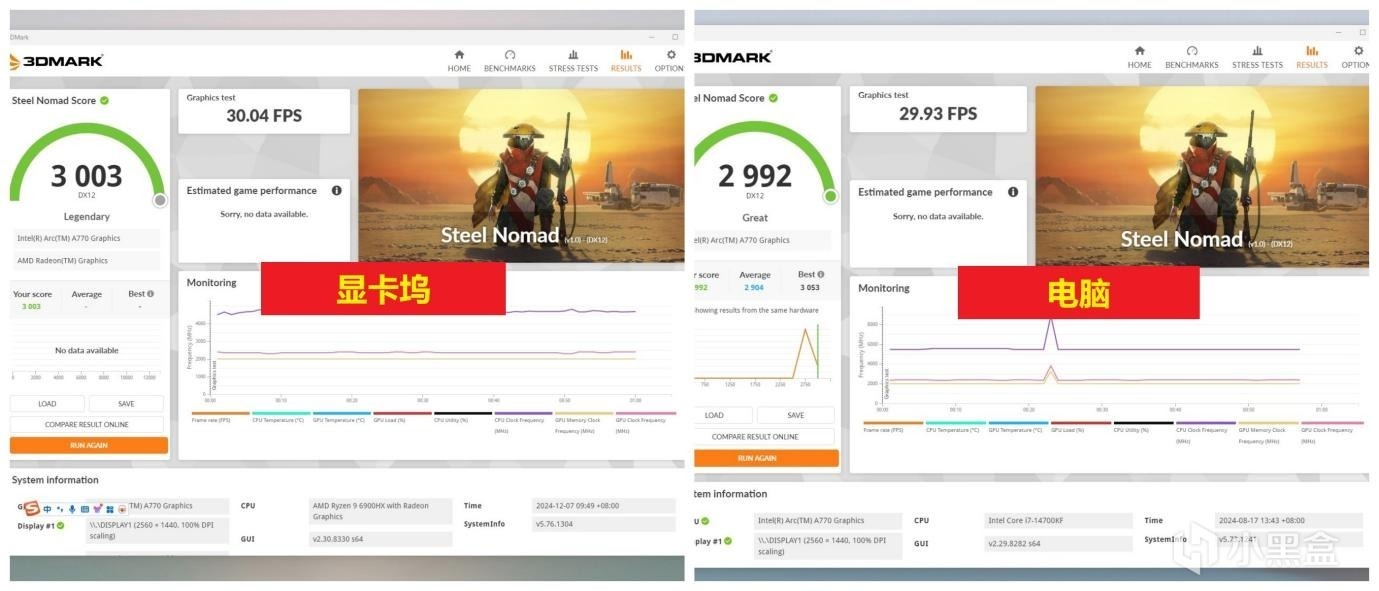The width and height of the screenshot is (1379, 591).
Task: Toggle GPU Load legend in right chart
Action: pos(1081,427)
